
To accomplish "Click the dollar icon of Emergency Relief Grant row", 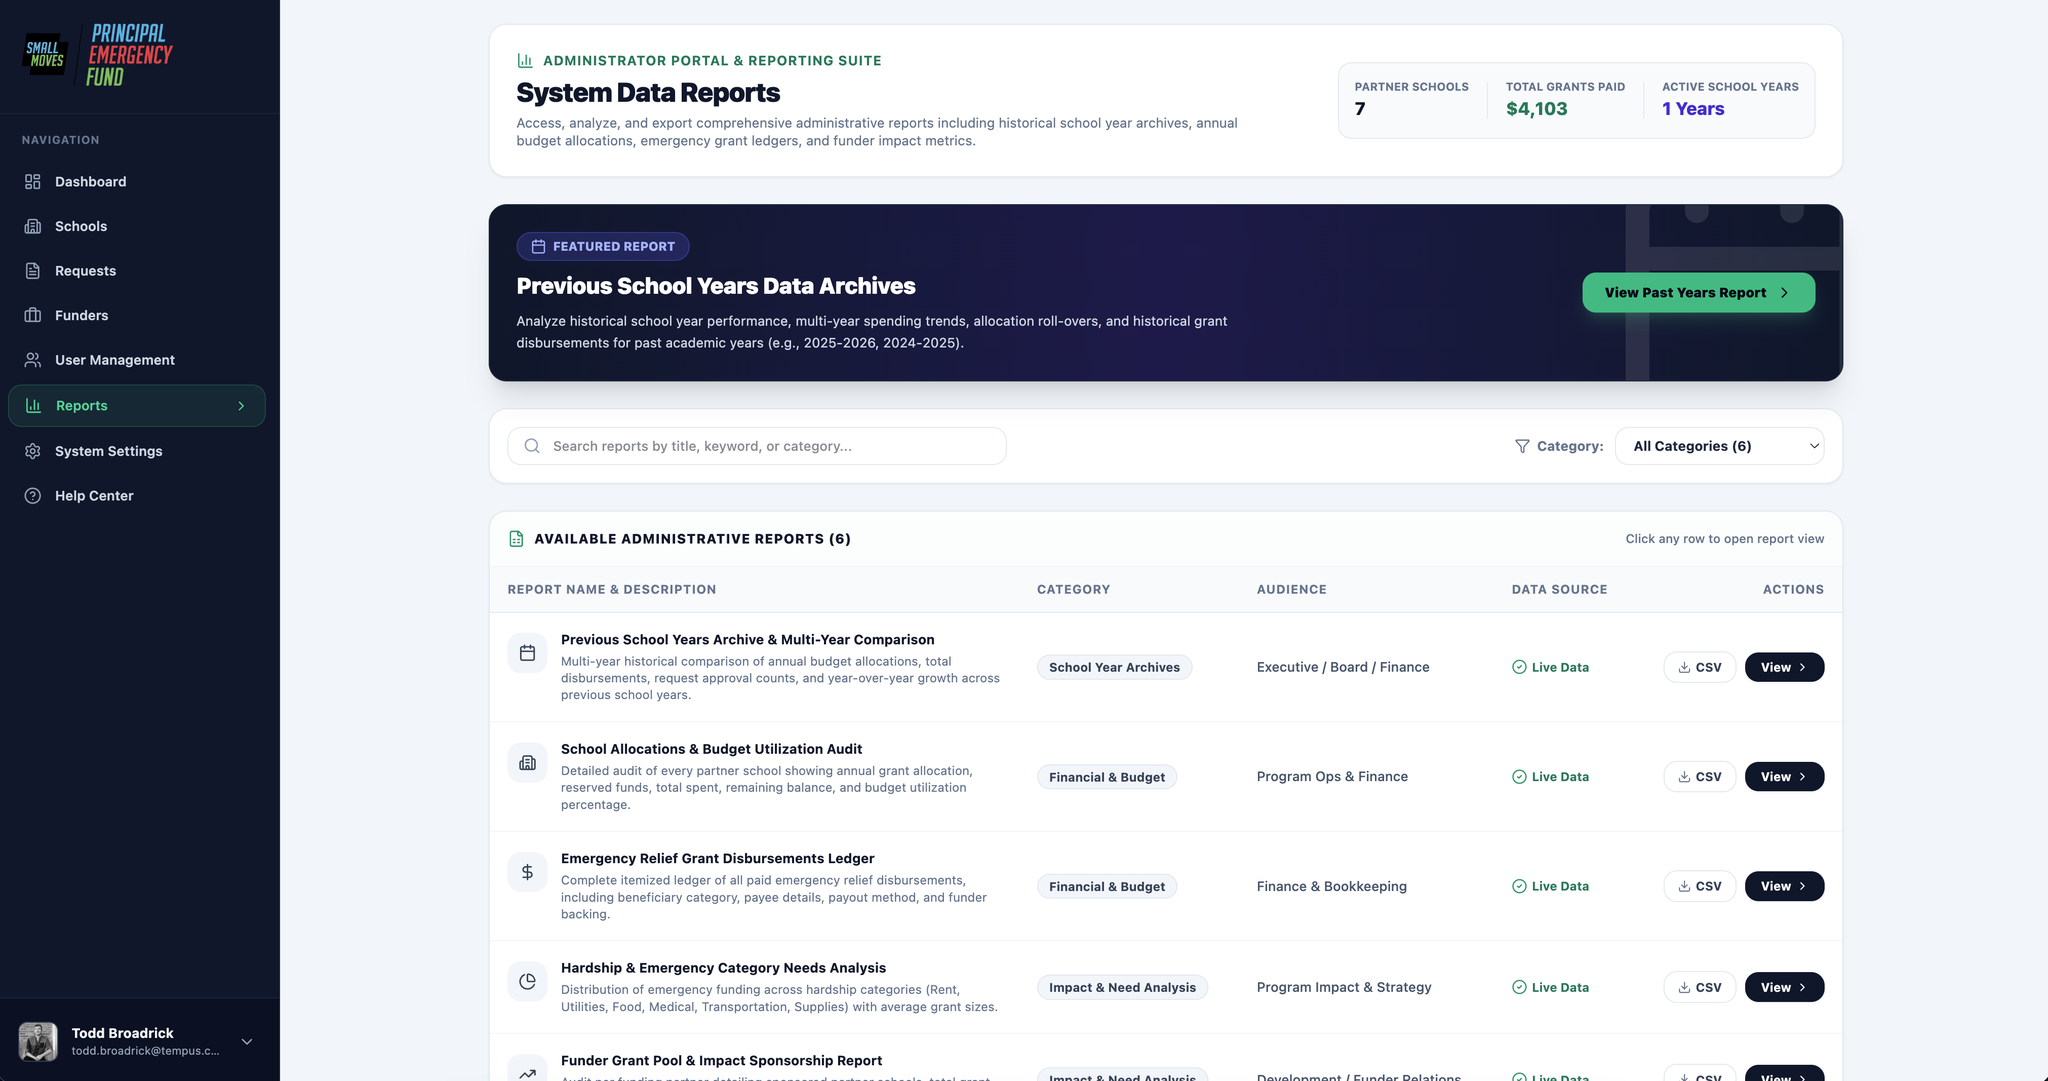I will point(527,872).
